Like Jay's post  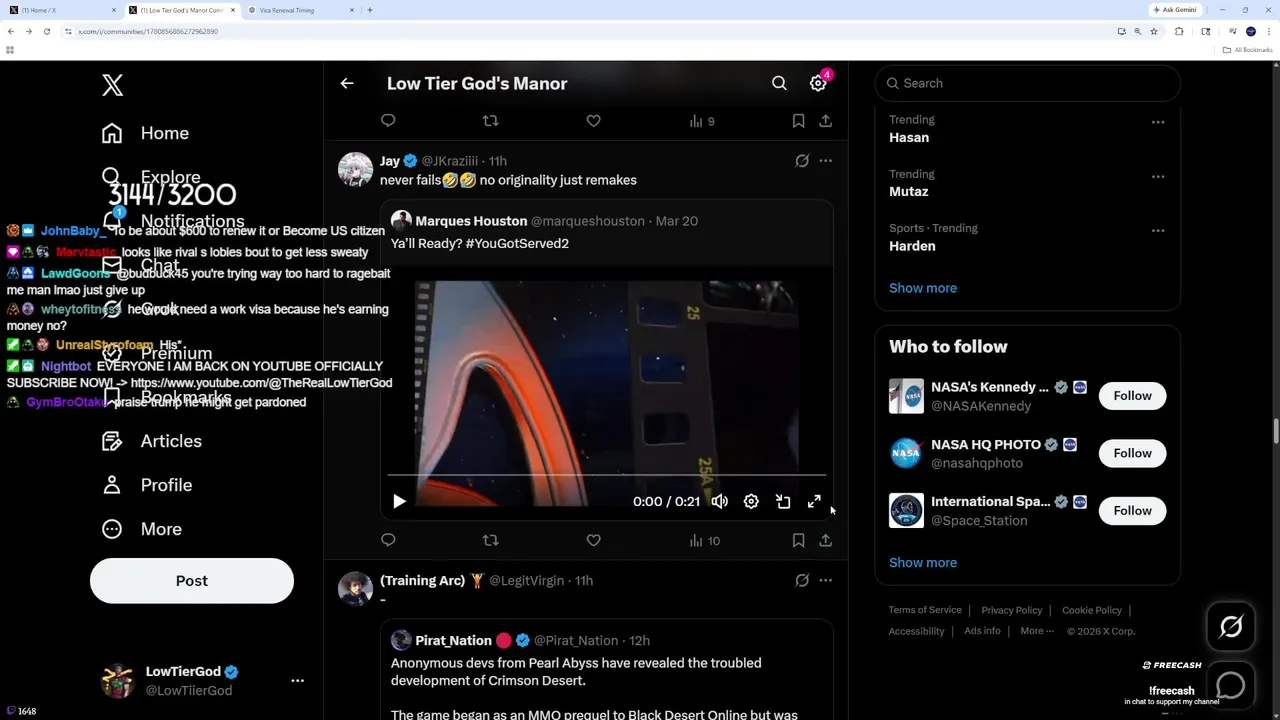pyautogui.click(x=593, y=540)
